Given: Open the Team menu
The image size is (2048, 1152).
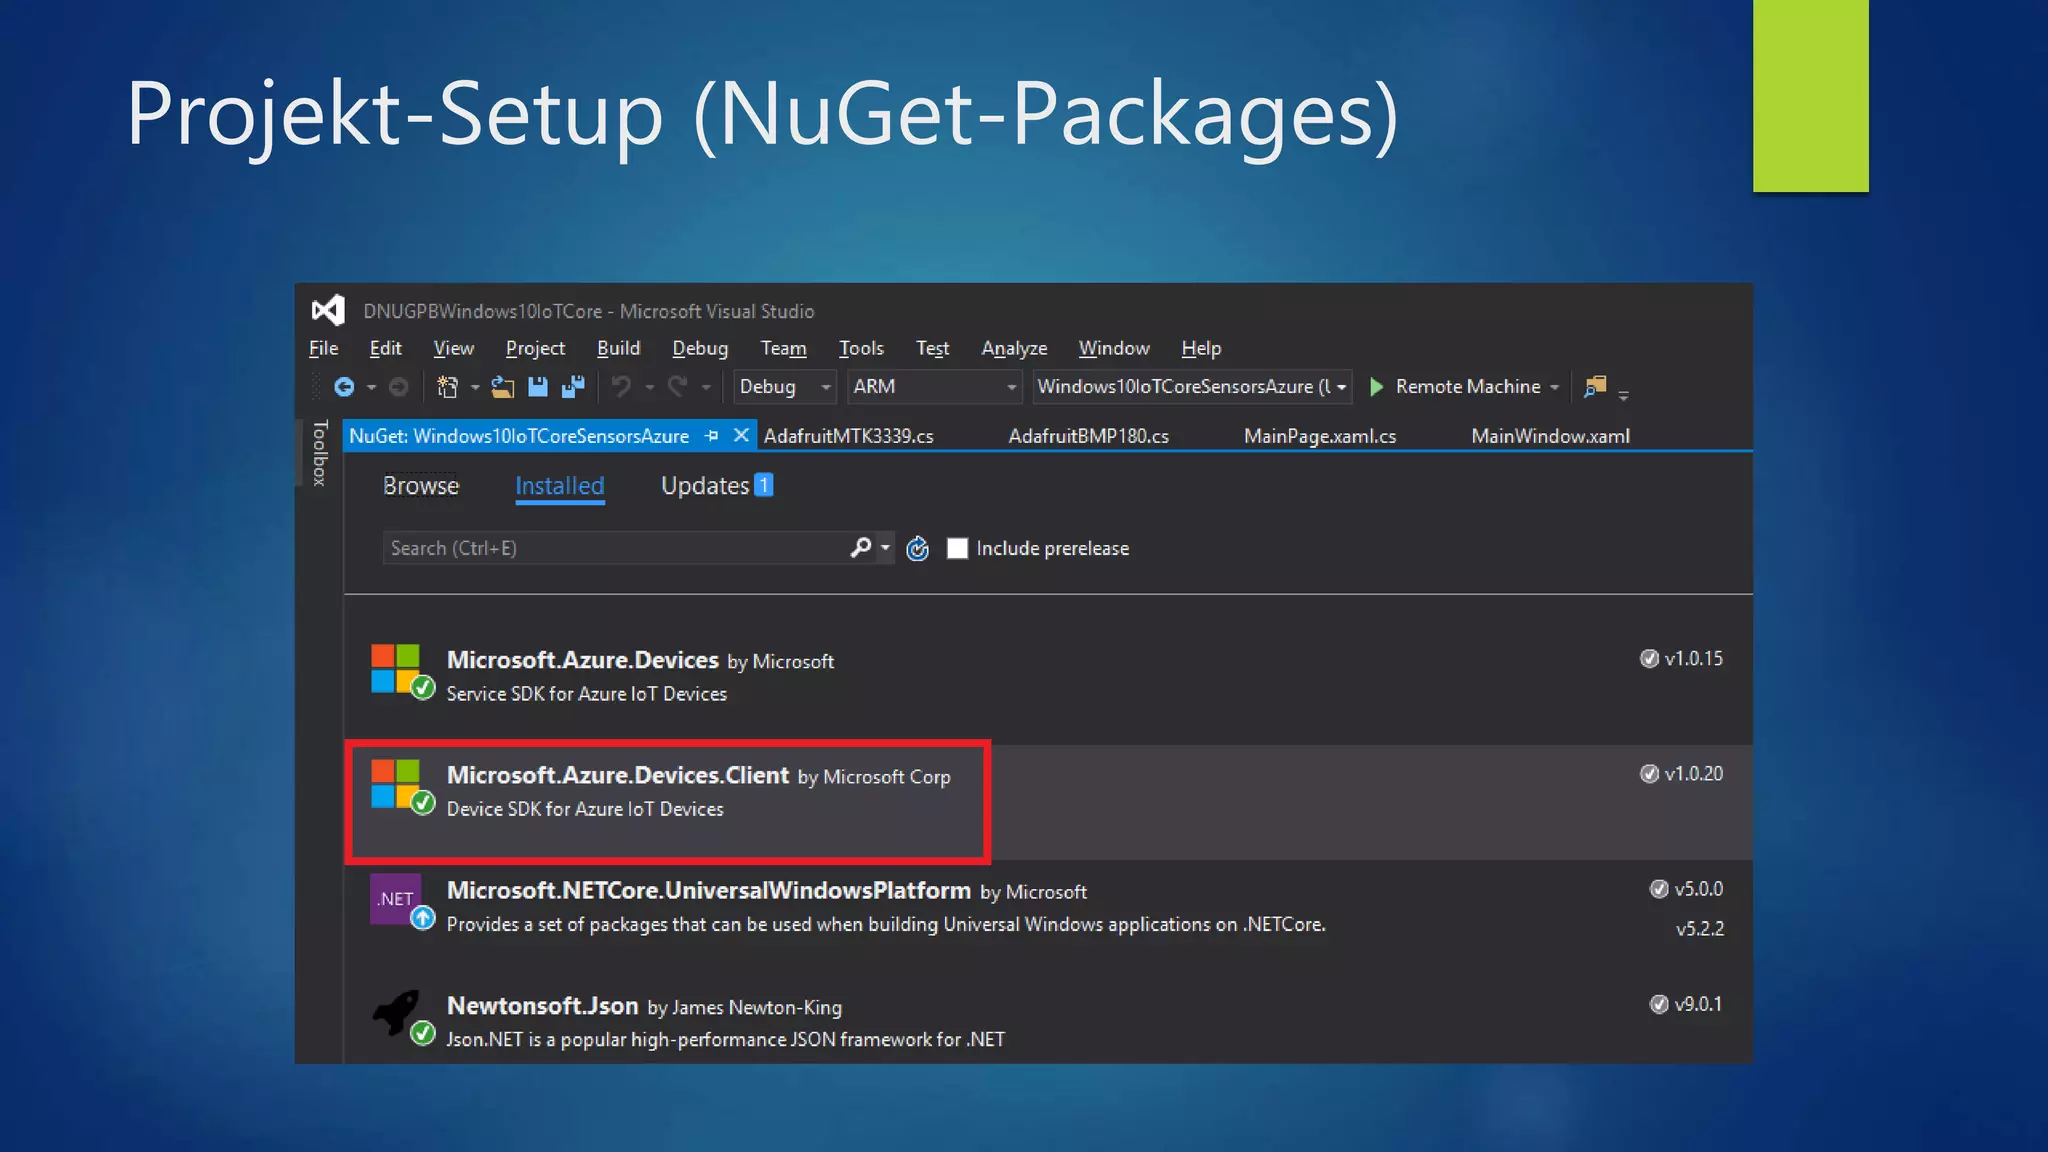Looking at the screenshot, I should pos(783,348).
